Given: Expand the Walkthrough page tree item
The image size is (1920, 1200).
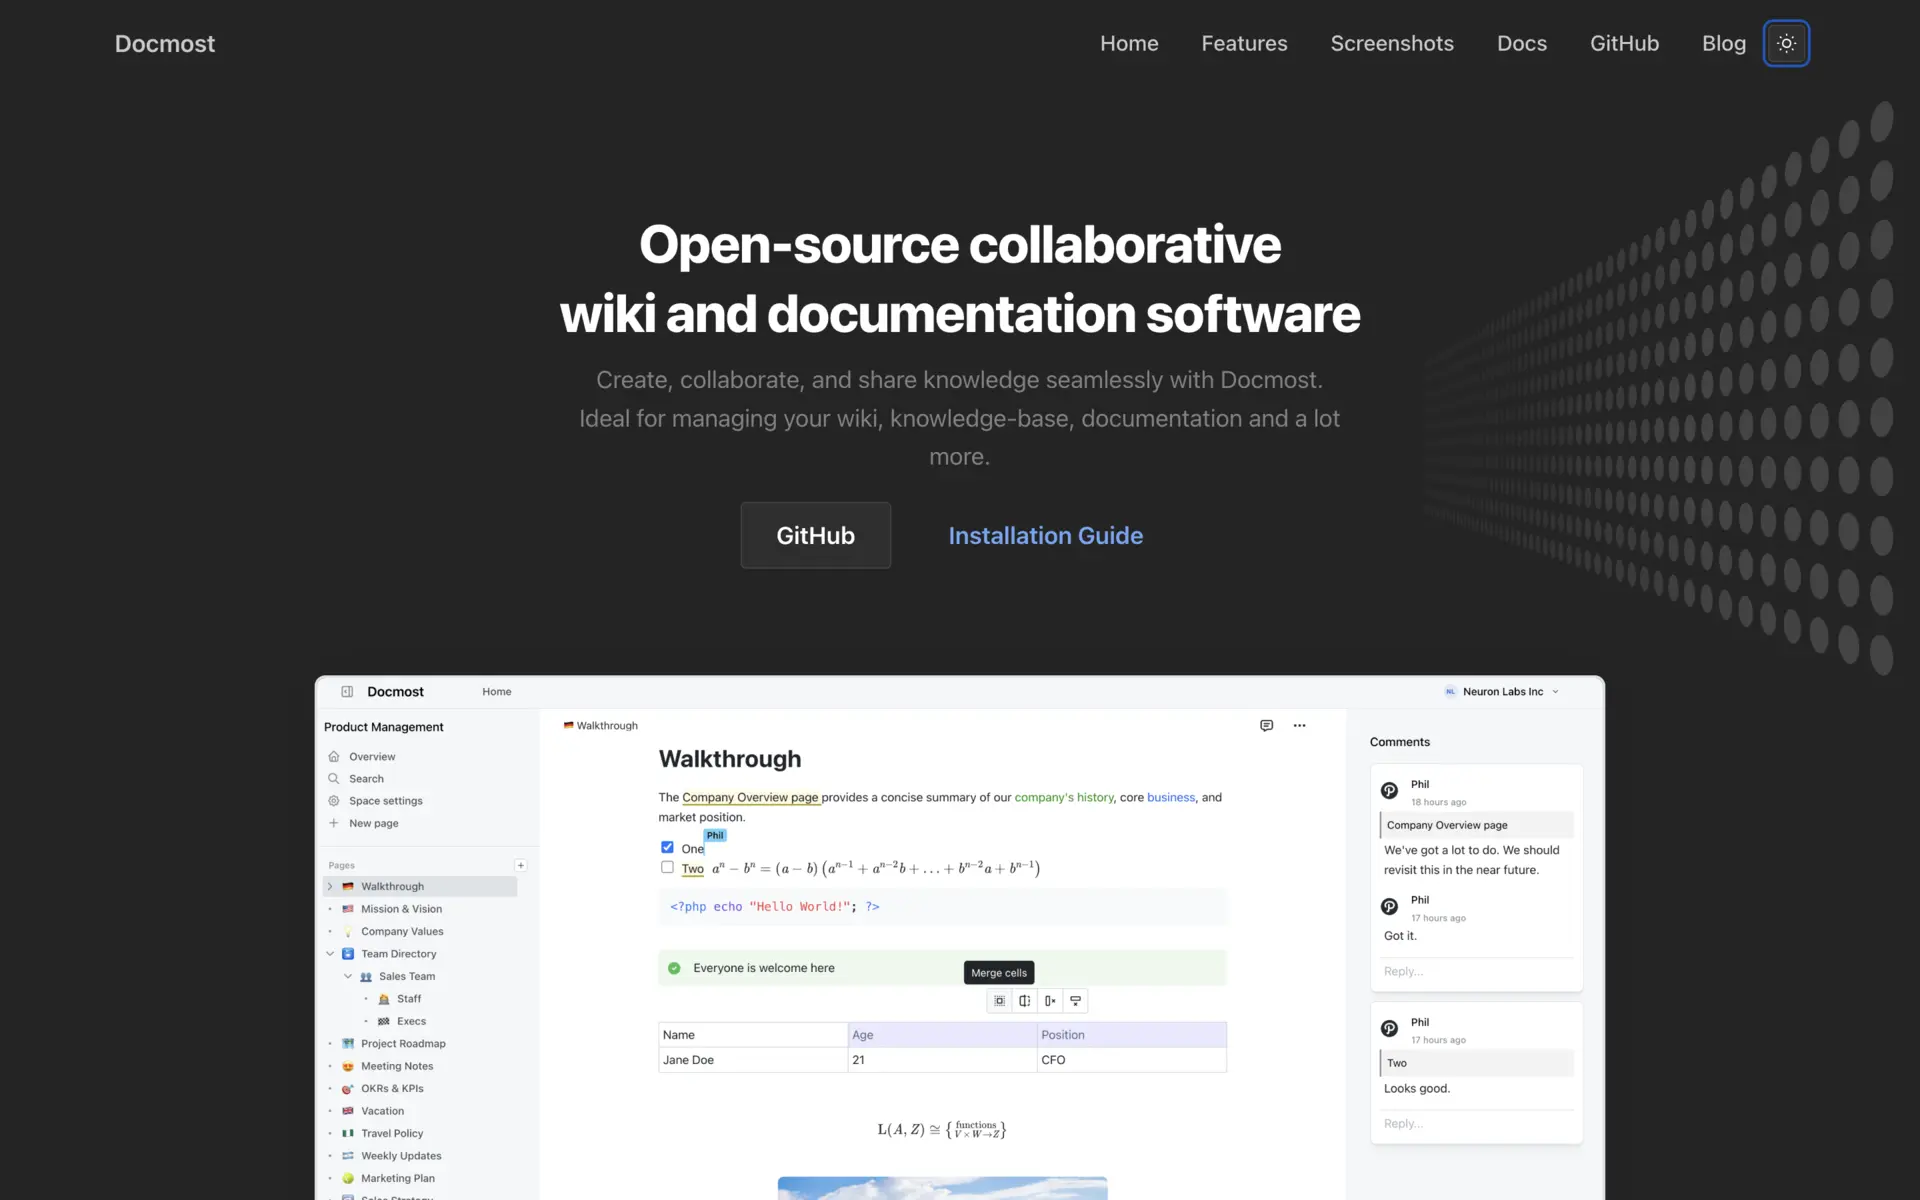Looking at the screenshot, I should (x=330, y=886).
